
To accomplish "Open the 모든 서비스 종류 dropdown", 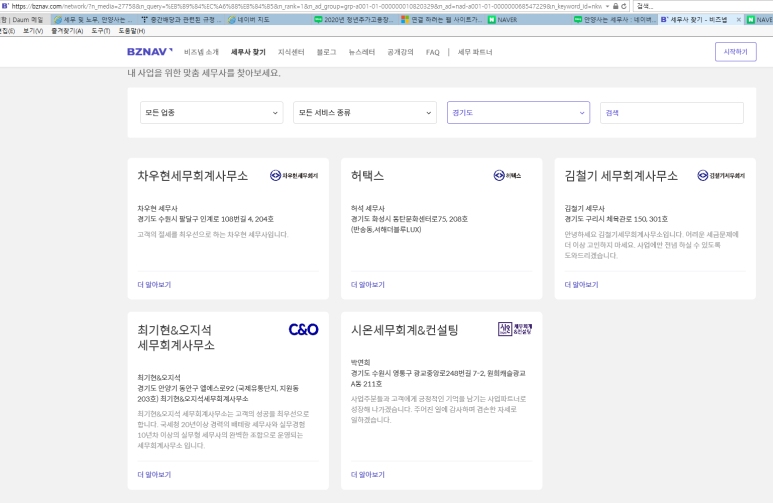I will pyautogui.click(x=365, y=112).
